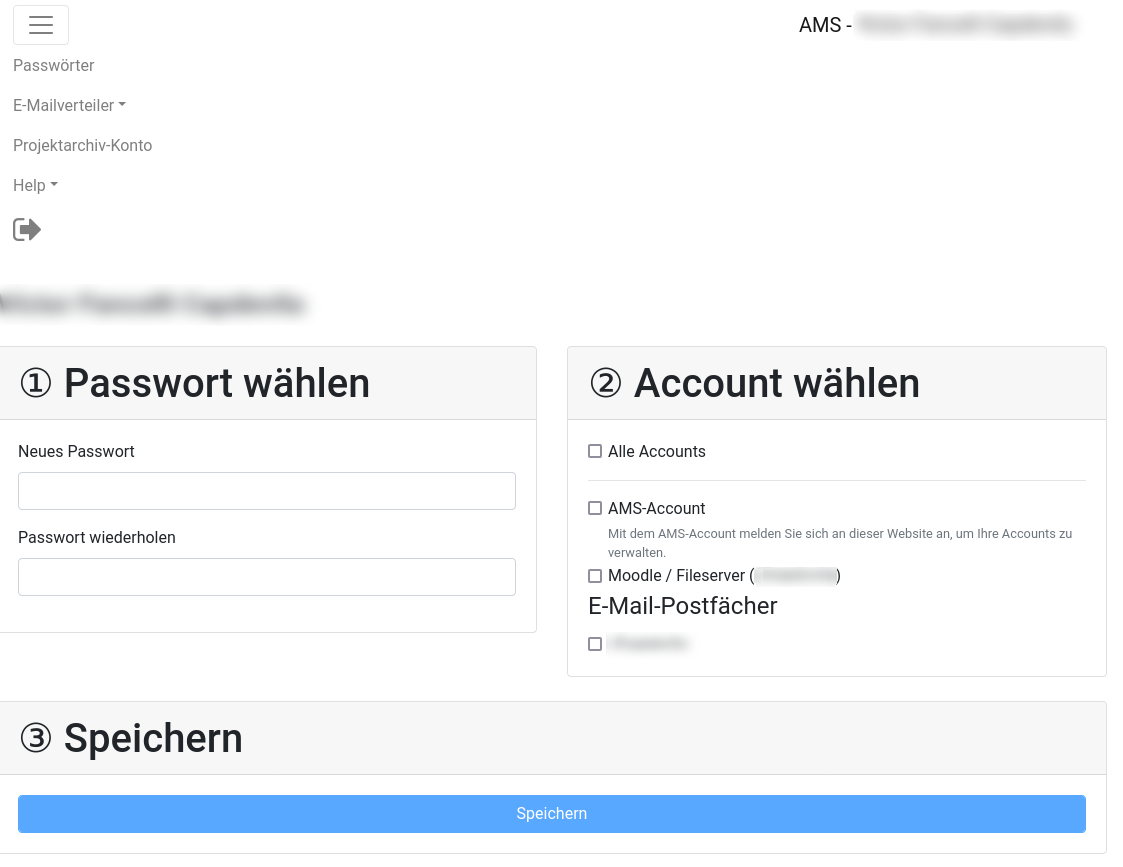The width and height of the screenshot is (1123, 867).
Task: Open the hamburger navigation menu
Action: tap(41, 25)
